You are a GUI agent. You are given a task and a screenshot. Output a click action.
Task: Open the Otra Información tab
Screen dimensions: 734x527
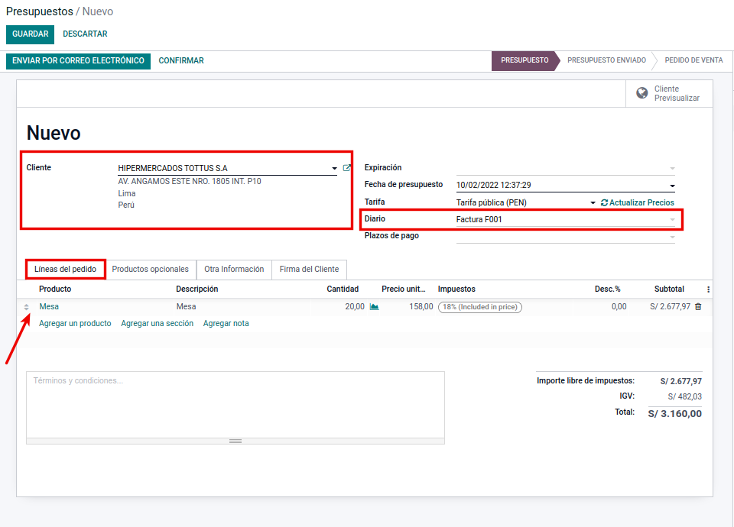click(234, 269)
